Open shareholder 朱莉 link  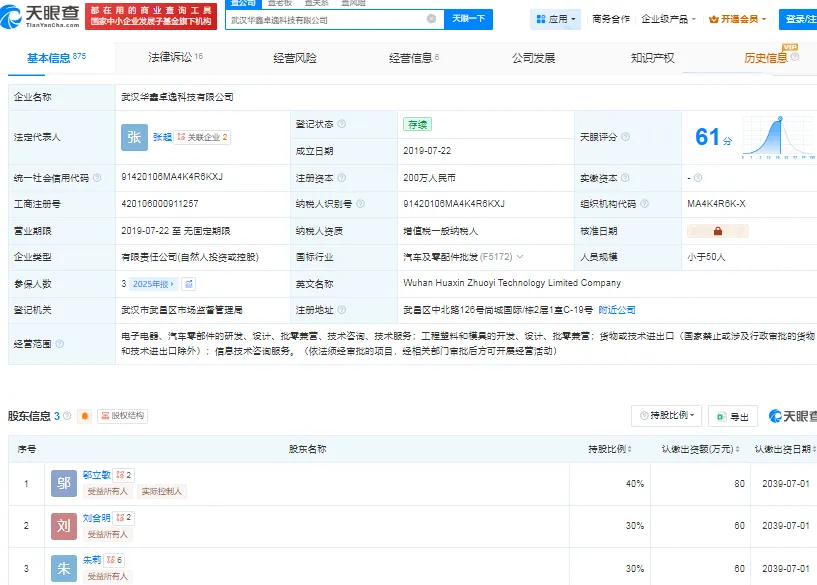(92, 560)
